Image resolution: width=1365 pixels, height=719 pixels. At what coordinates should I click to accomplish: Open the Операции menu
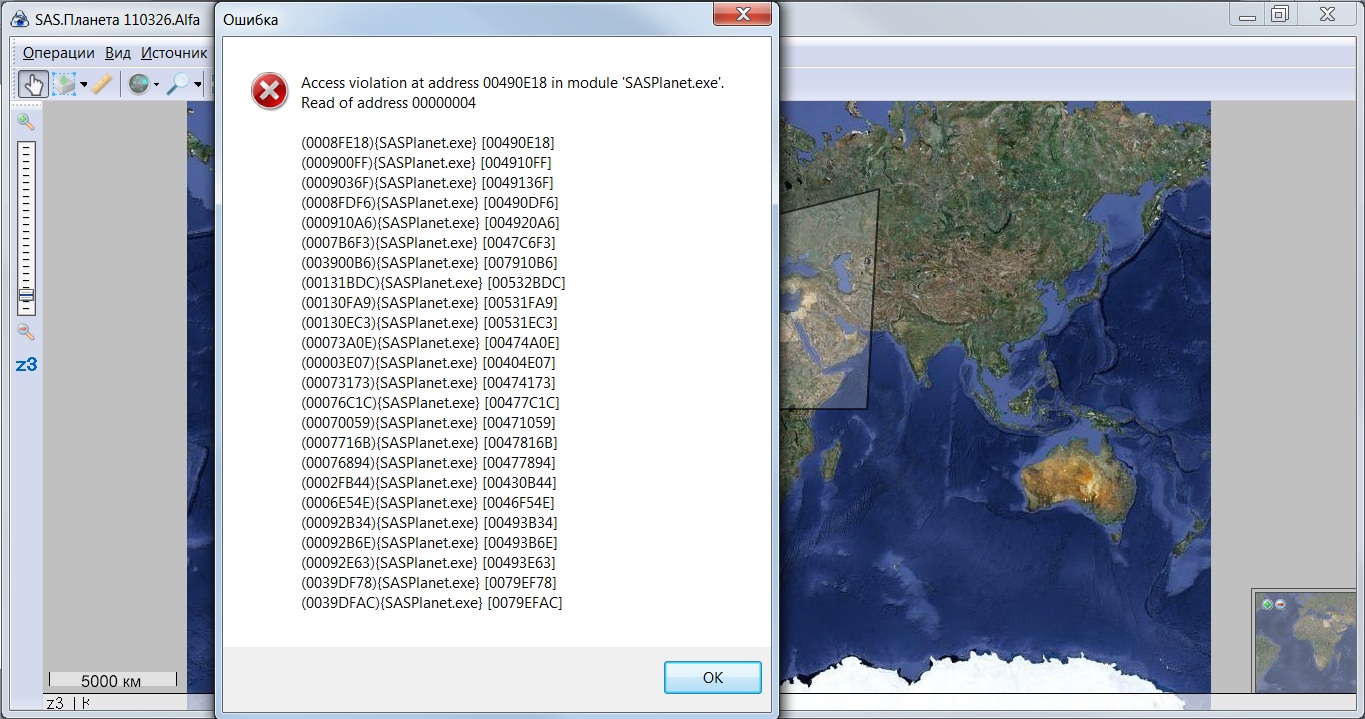tap(58, 53)
